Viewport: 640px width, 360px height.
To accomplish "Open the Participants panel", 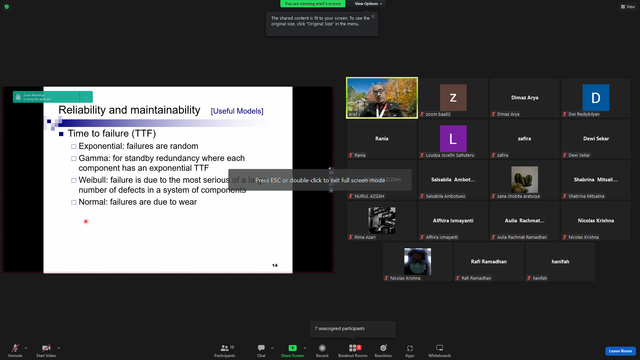I will (224, 350).
